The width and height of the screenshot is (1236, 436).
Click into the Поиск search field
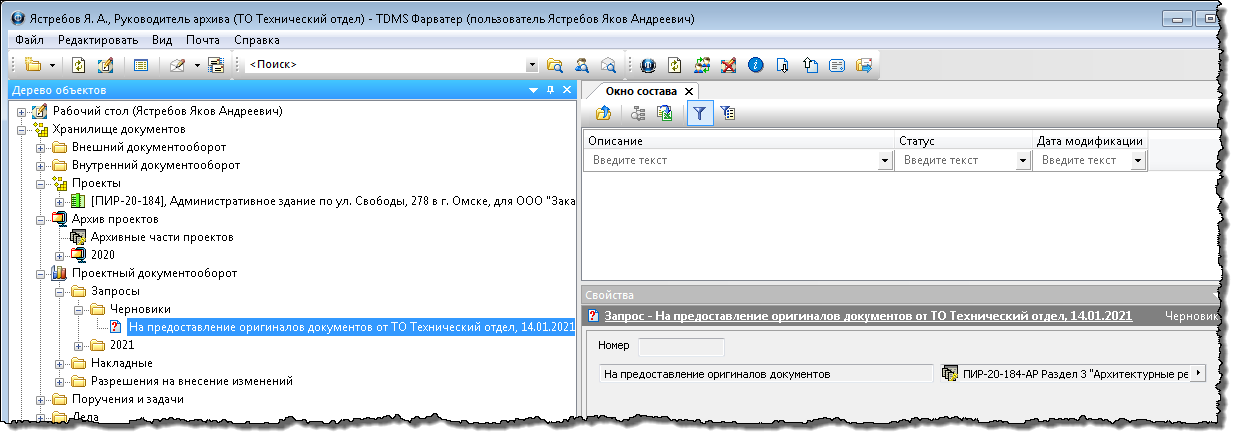pyautogui.click(x=384, y=65)
